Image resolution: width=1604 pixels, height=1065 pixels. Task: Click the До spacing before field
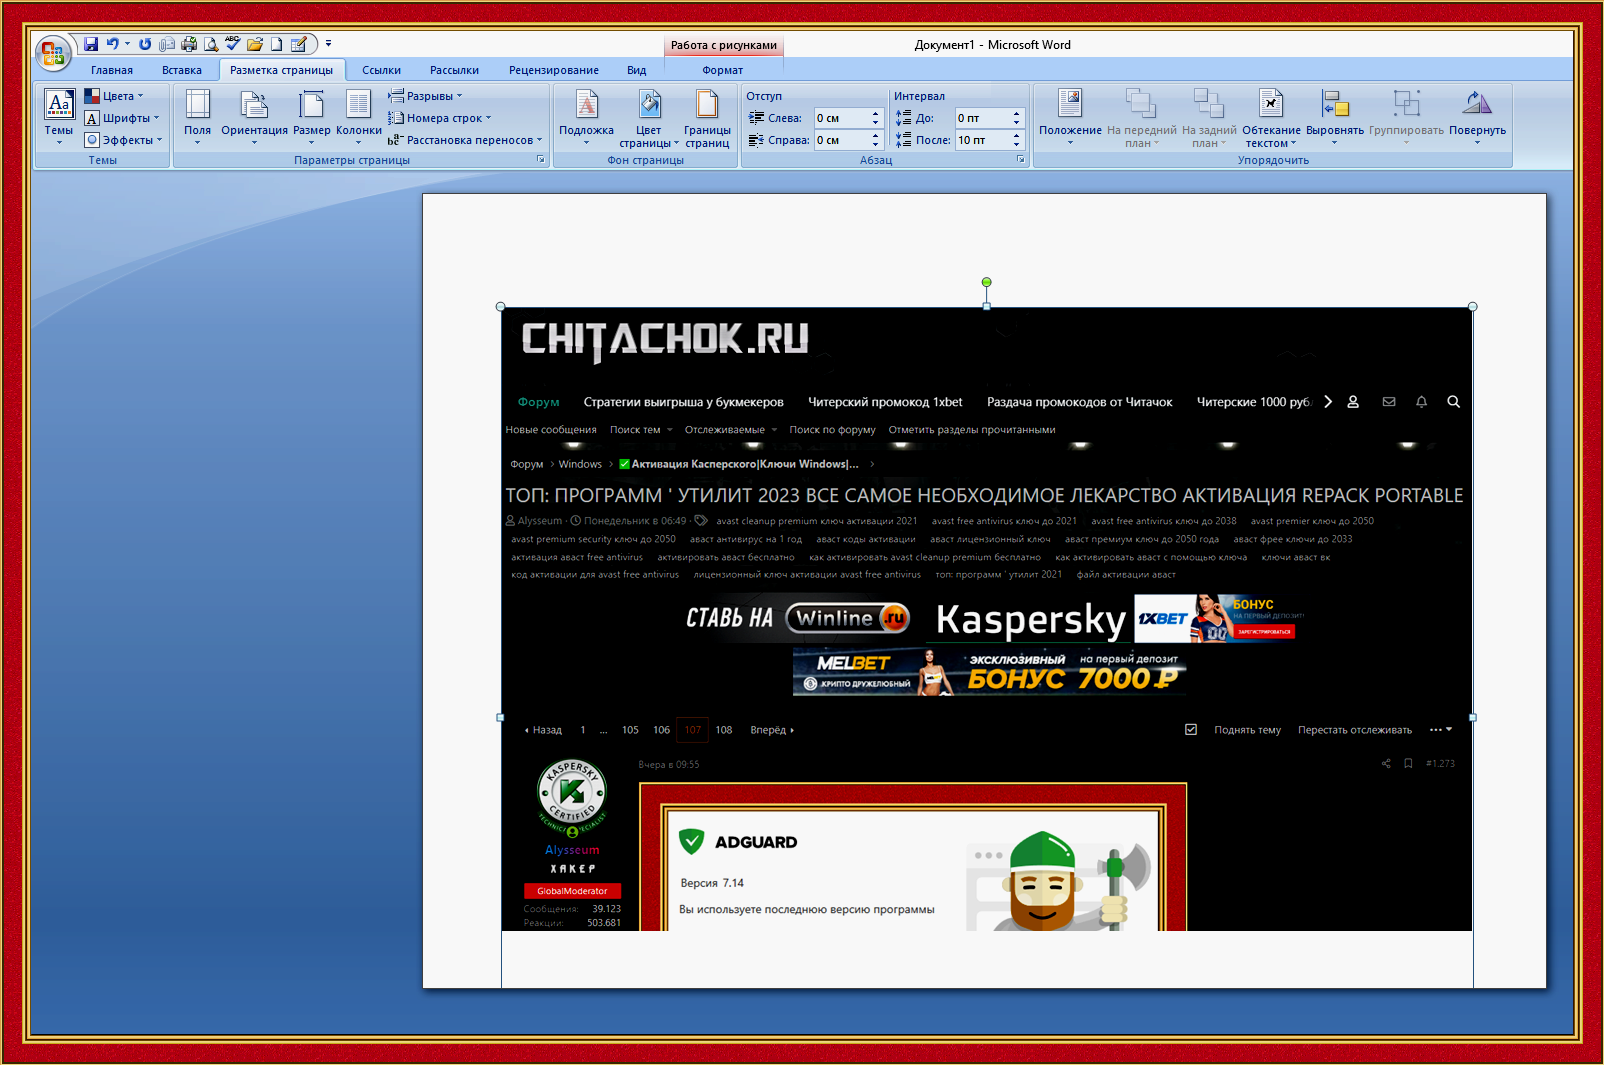coord(982,118)
